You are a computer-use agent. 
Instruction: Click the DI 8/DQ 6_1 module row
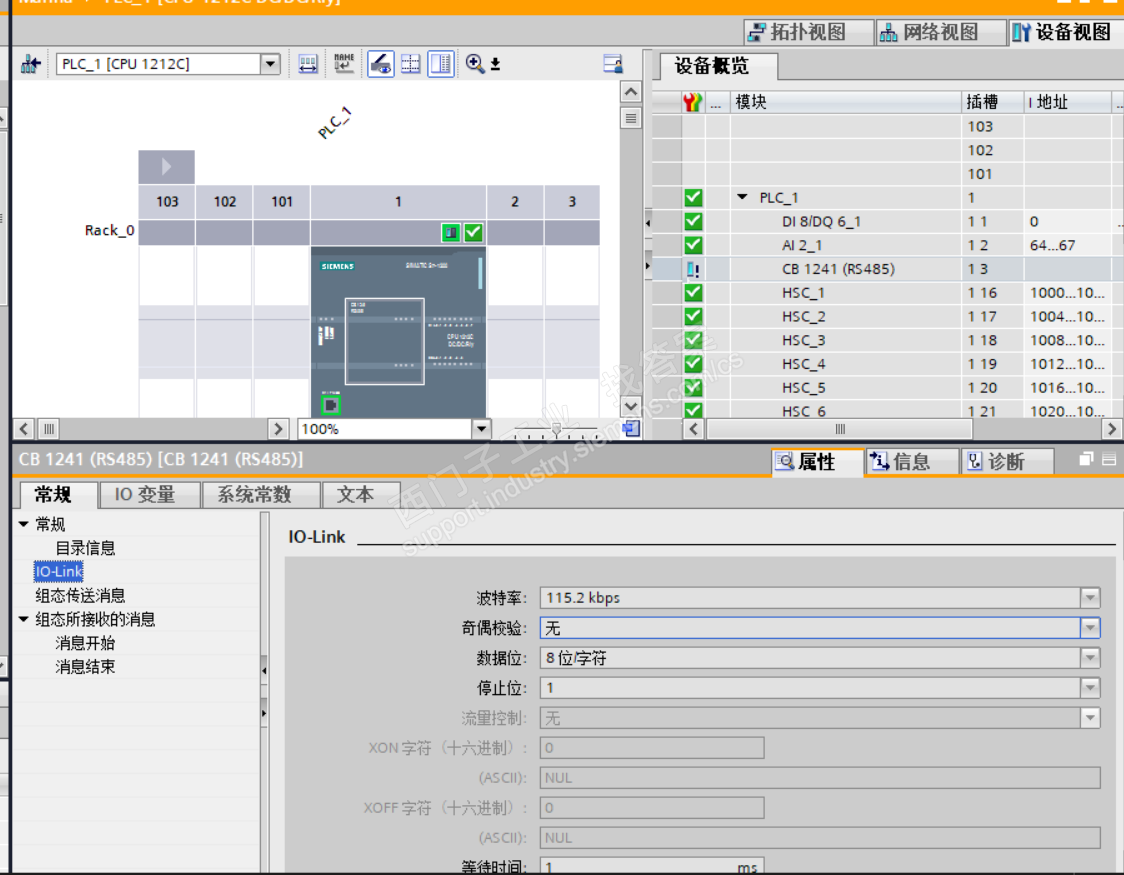tap(887, 221)
